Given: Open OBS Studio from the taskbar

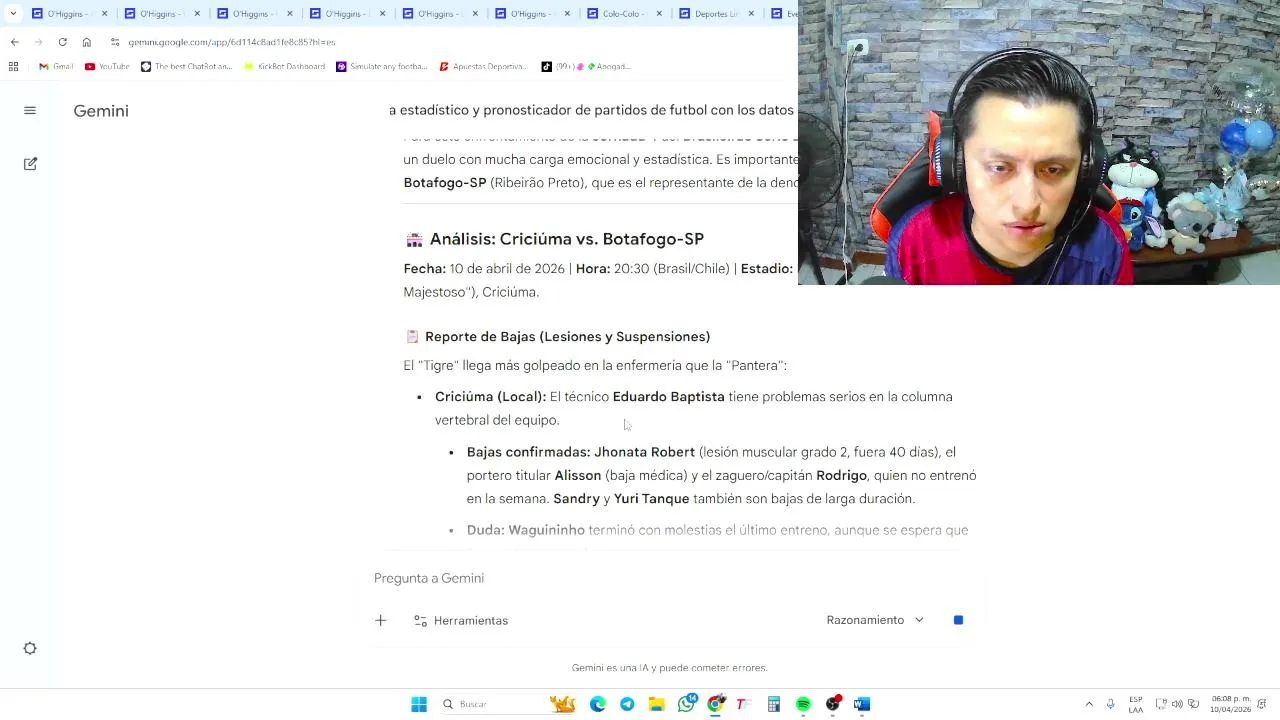Looking at the screenshot, I should [x=832, y=704].
